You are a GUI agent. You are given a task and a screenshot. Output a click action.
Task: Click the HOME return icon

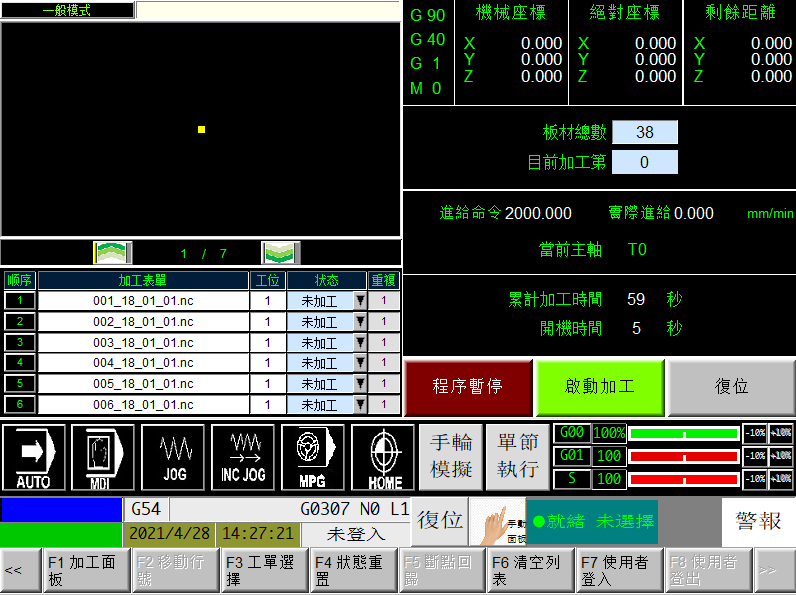pyautogui.click(x=384, y=457)
